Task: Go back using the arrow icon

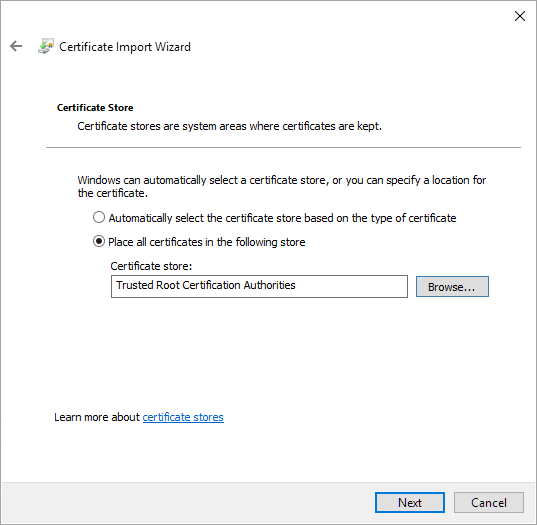Action: (x=16, y=46)
